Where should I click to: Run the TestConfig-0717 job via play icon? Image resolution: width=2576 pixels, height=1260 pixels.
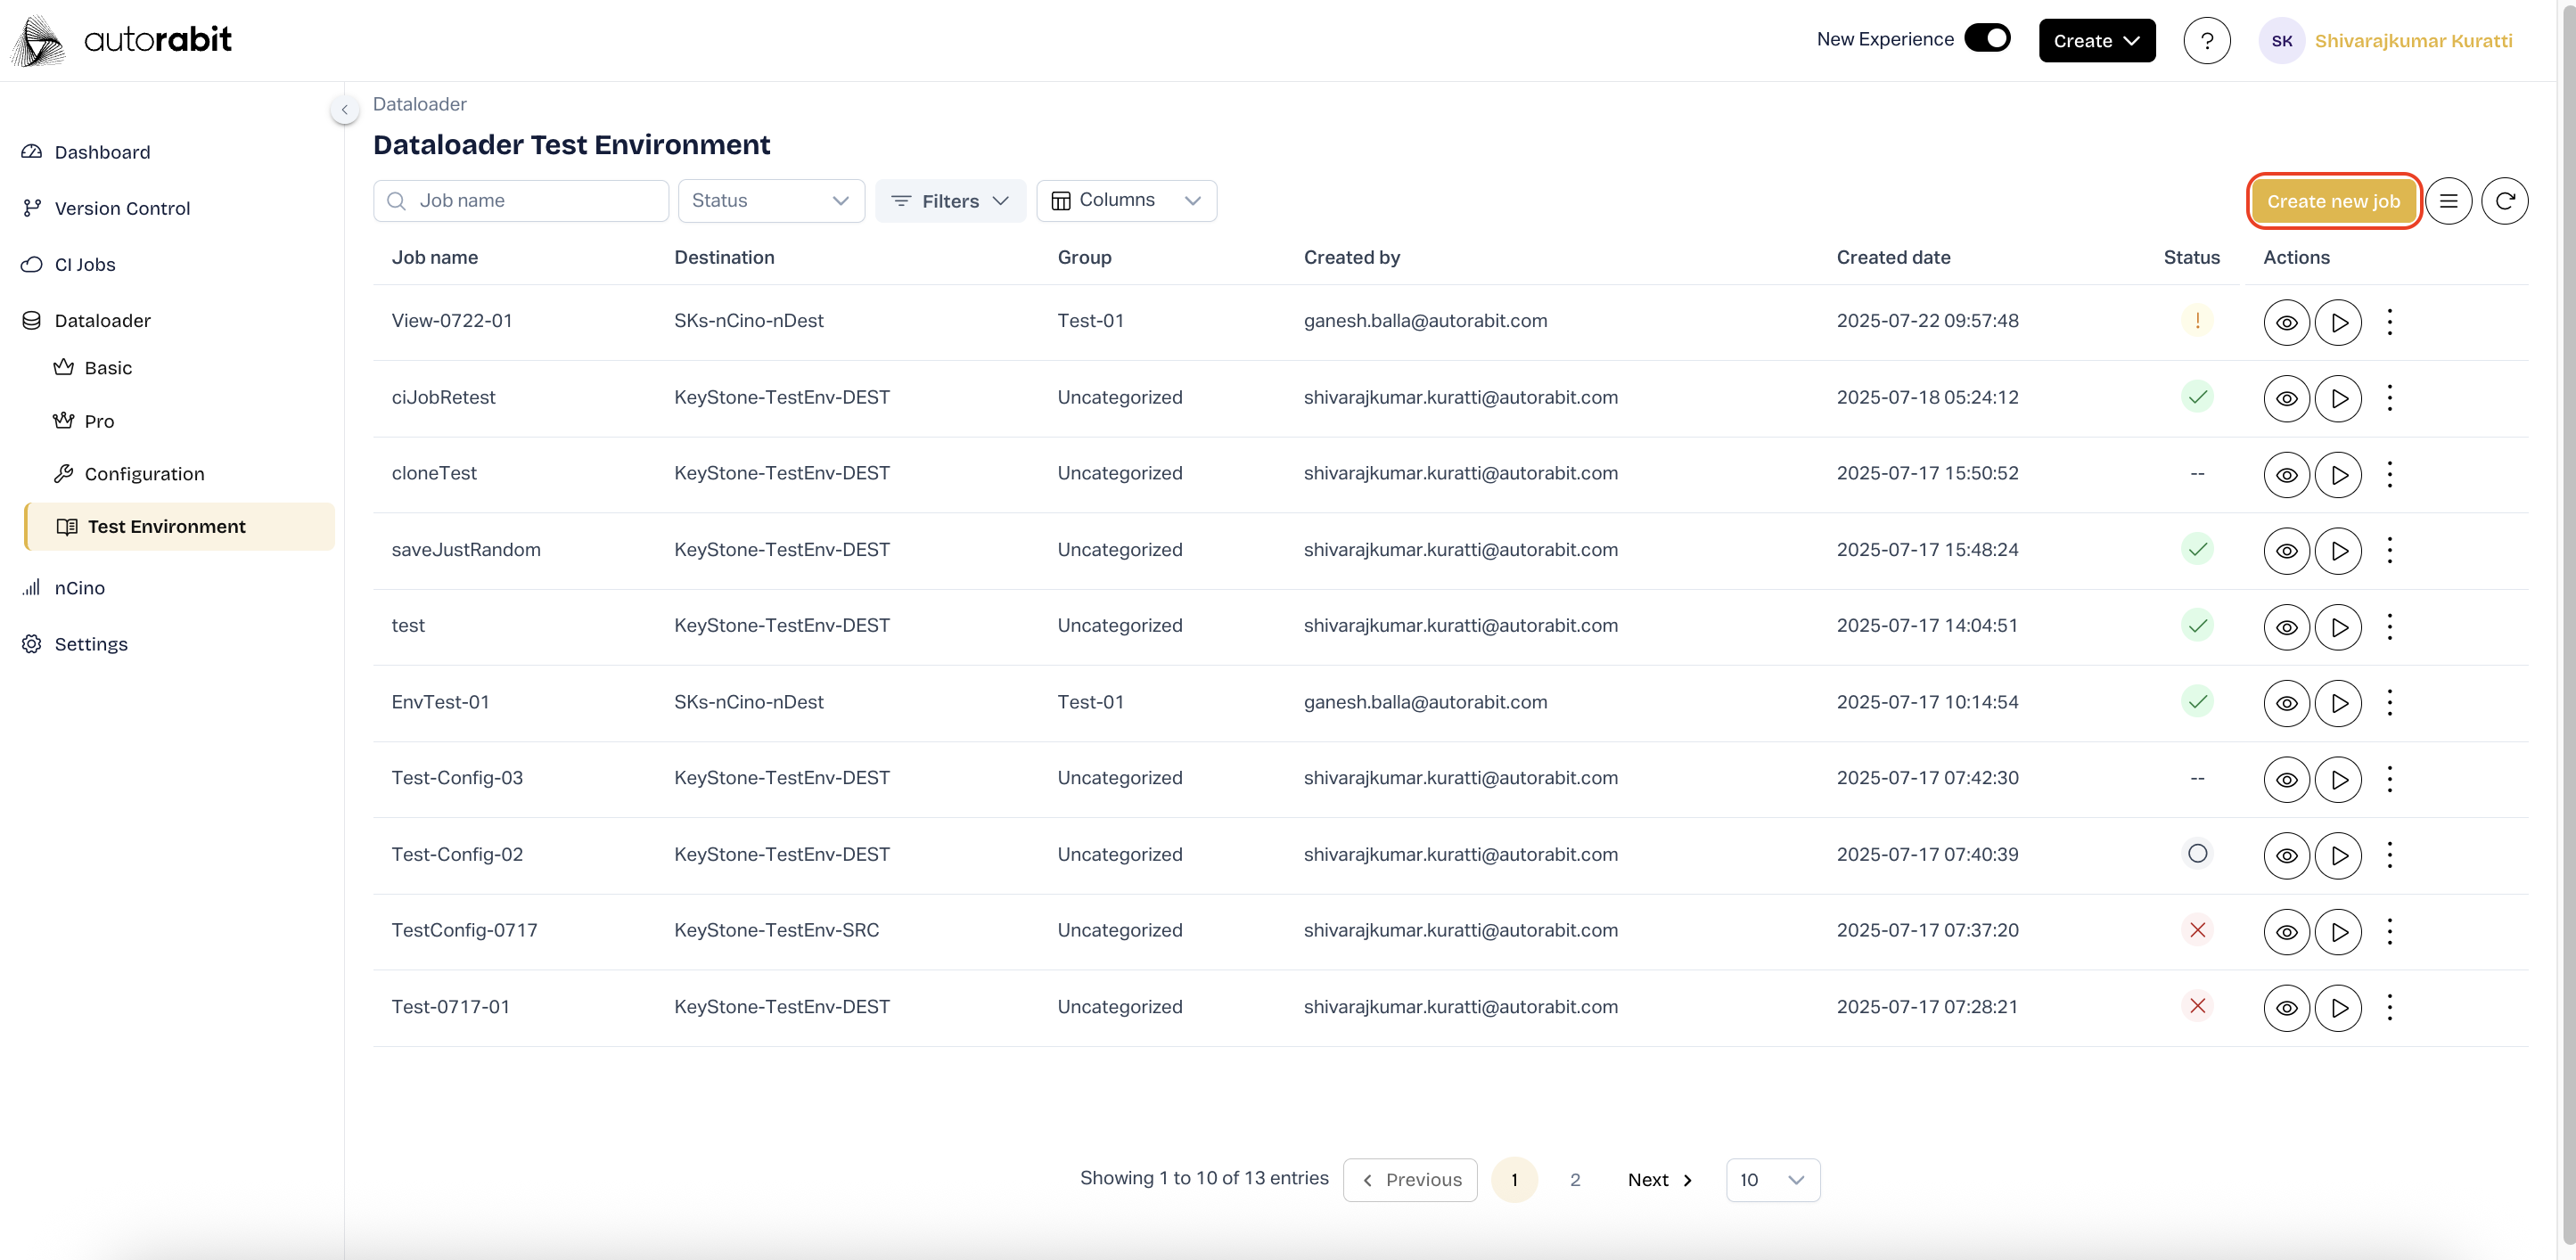(2338, 931)
